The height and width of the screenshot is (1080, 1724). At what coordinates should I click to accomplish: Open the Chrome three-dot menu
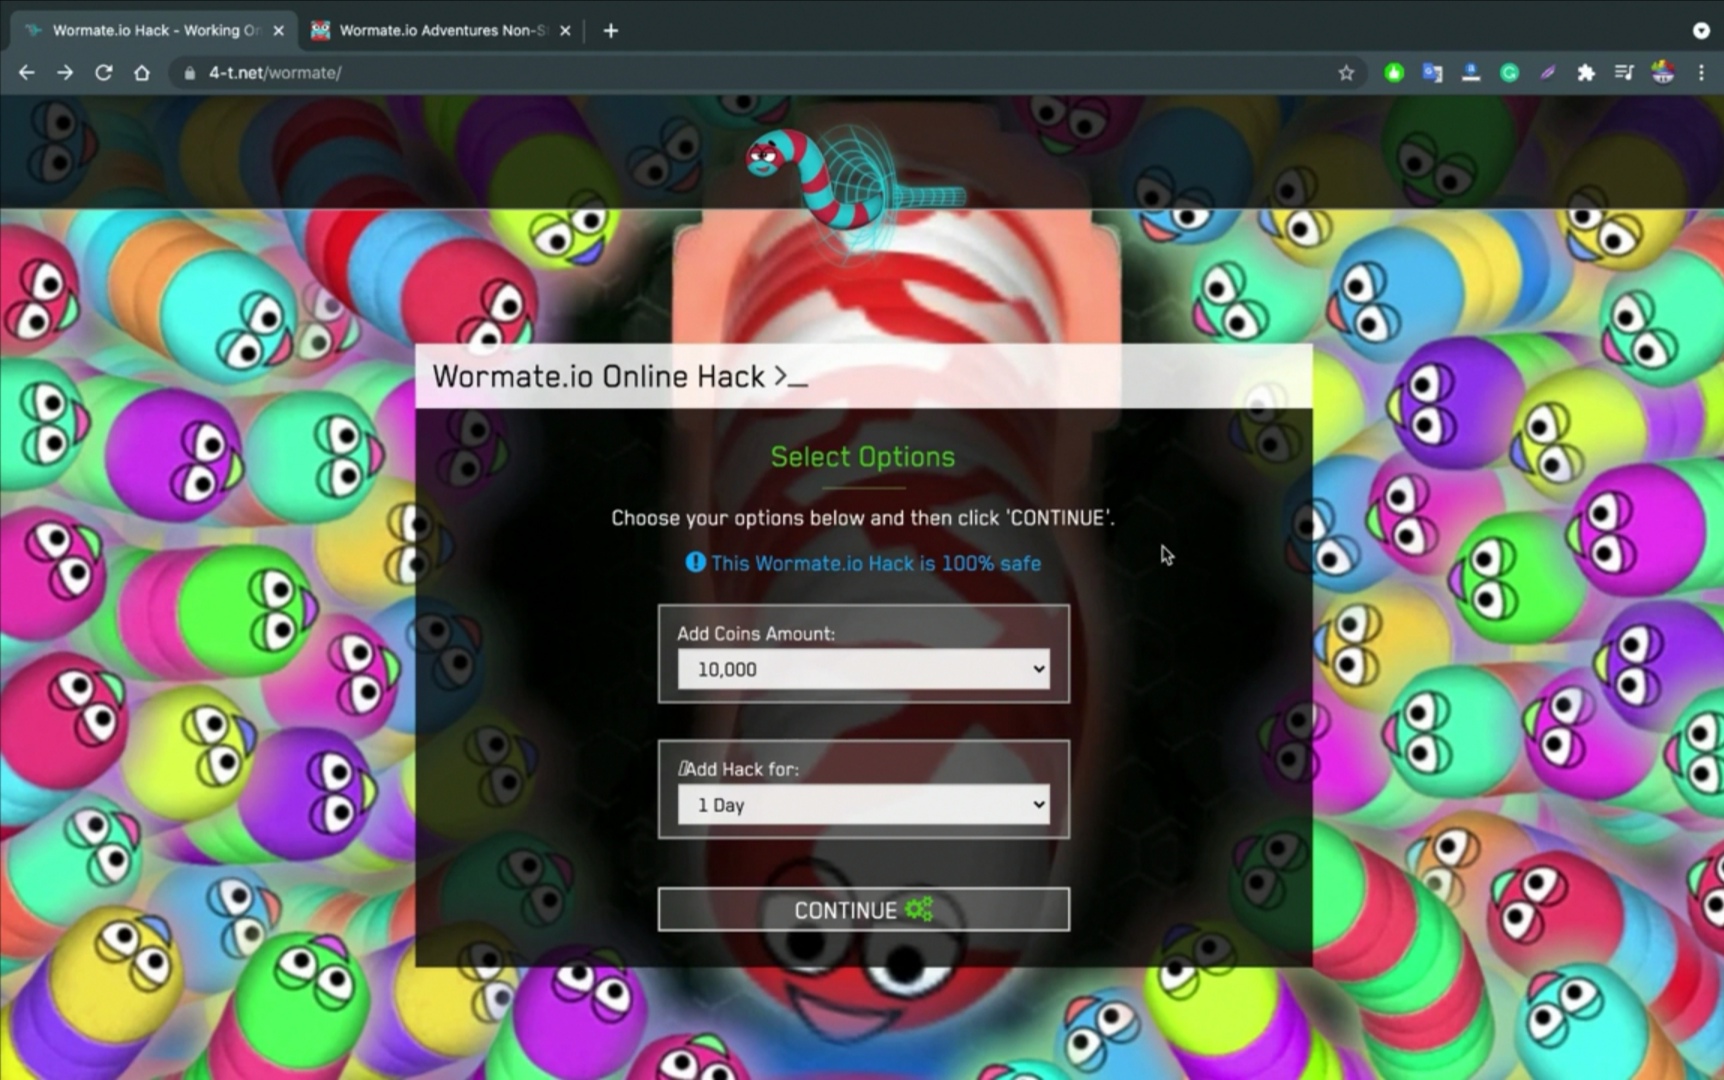(x=1701, y=73)
